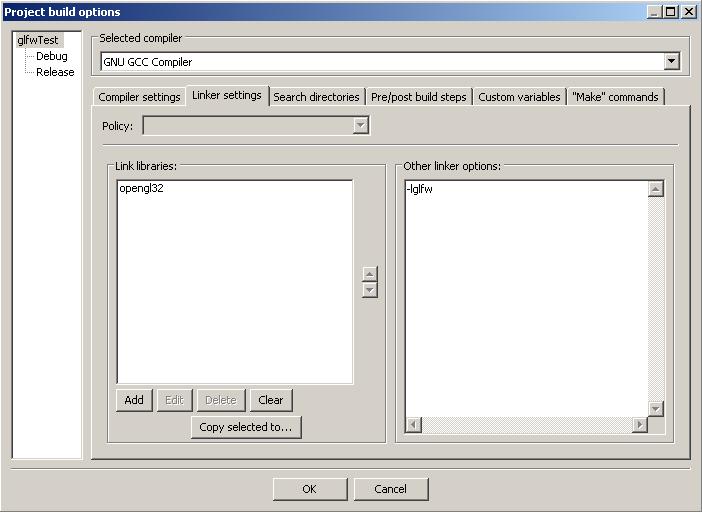The width and height of the screenshot is (702, 512).
Task: Click inside Other linker options text area
Action: [x=526, y=299]
